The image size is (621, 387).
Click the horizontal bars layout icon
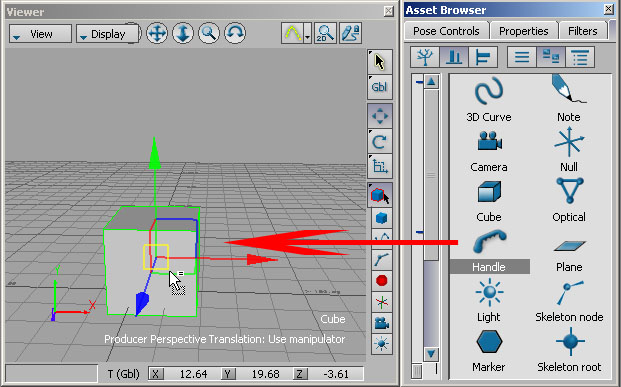(x=483, y=57)
